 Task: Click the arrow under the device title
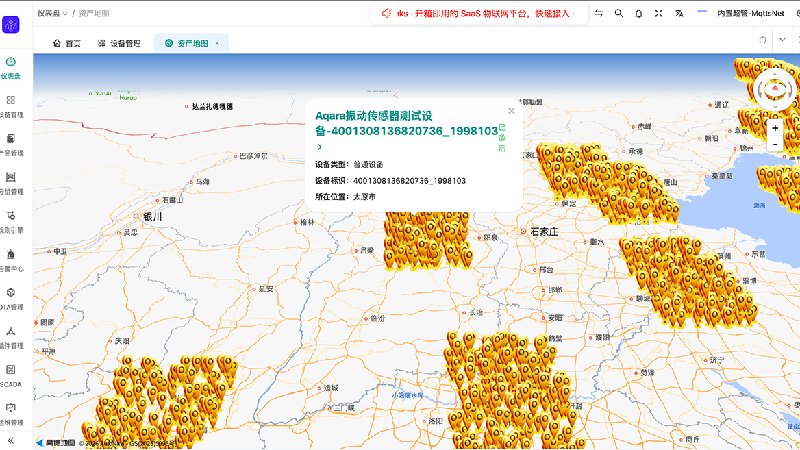click(x=319, y=147)
